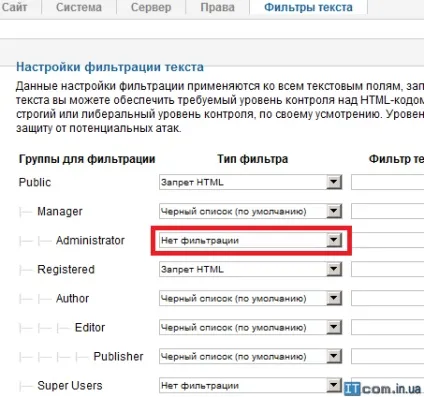Go to the Сервер tab
This screenshot has width=424, height=397.
[151, 7]
